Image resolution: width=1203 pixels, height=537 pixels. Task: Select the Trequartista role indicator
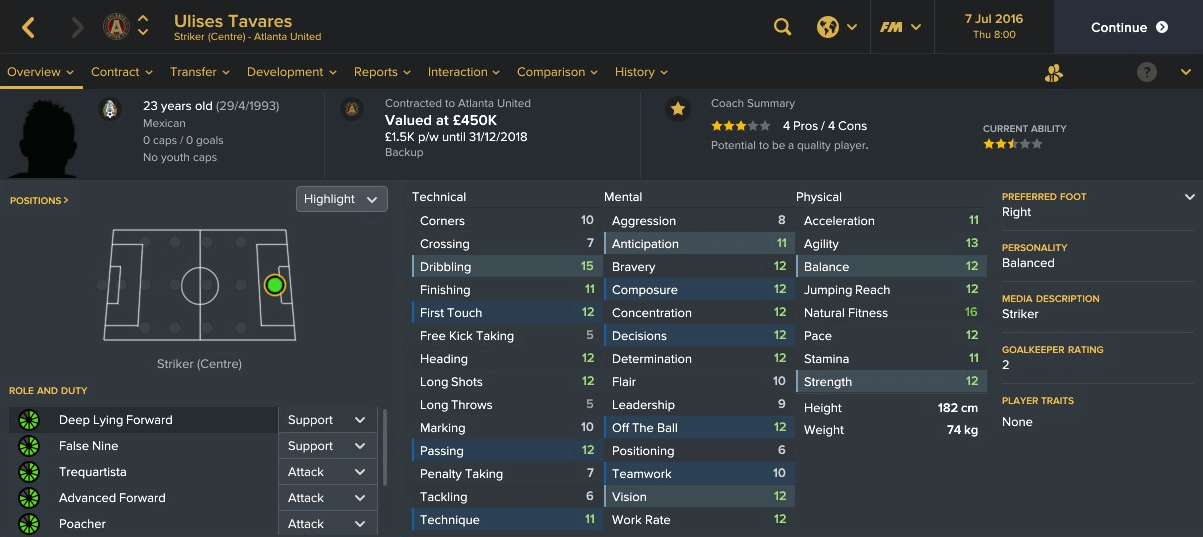(28, 472)
